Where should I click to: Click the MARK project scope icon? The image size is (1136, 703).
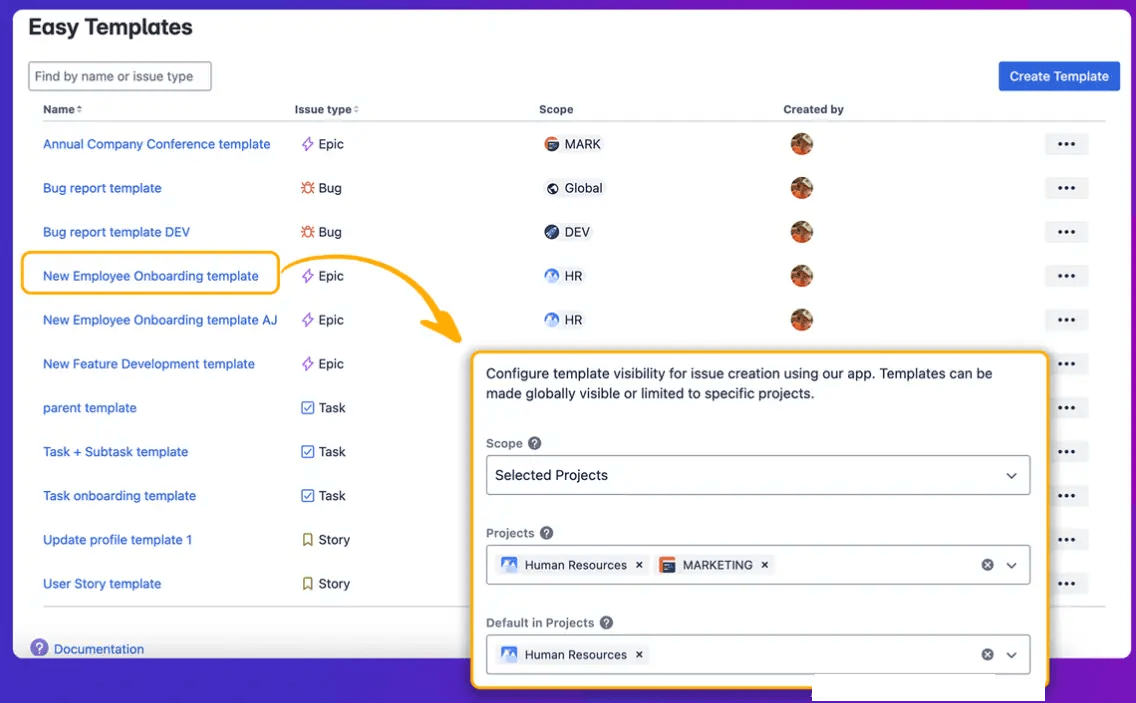click(551, 144)
